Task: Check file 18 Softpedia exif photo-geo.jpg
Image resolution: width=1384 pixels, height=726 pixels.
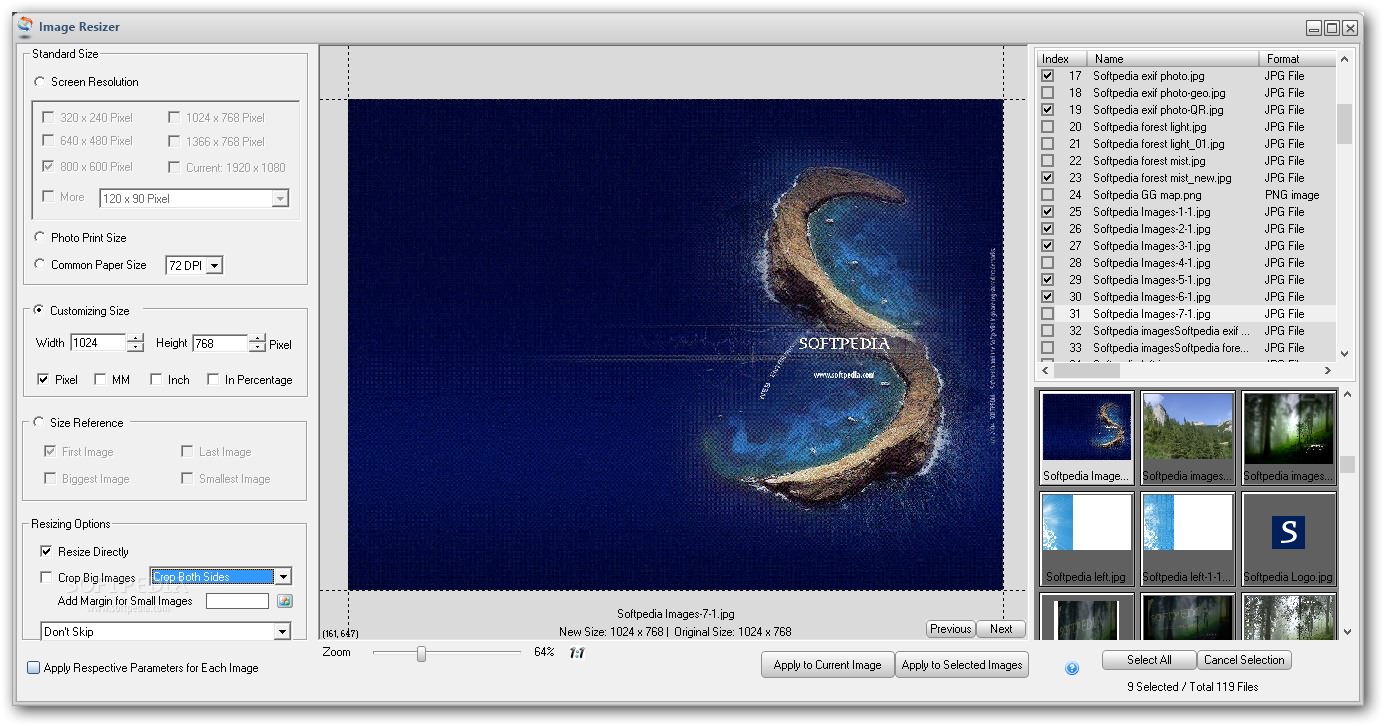Action: [1048, 93]
